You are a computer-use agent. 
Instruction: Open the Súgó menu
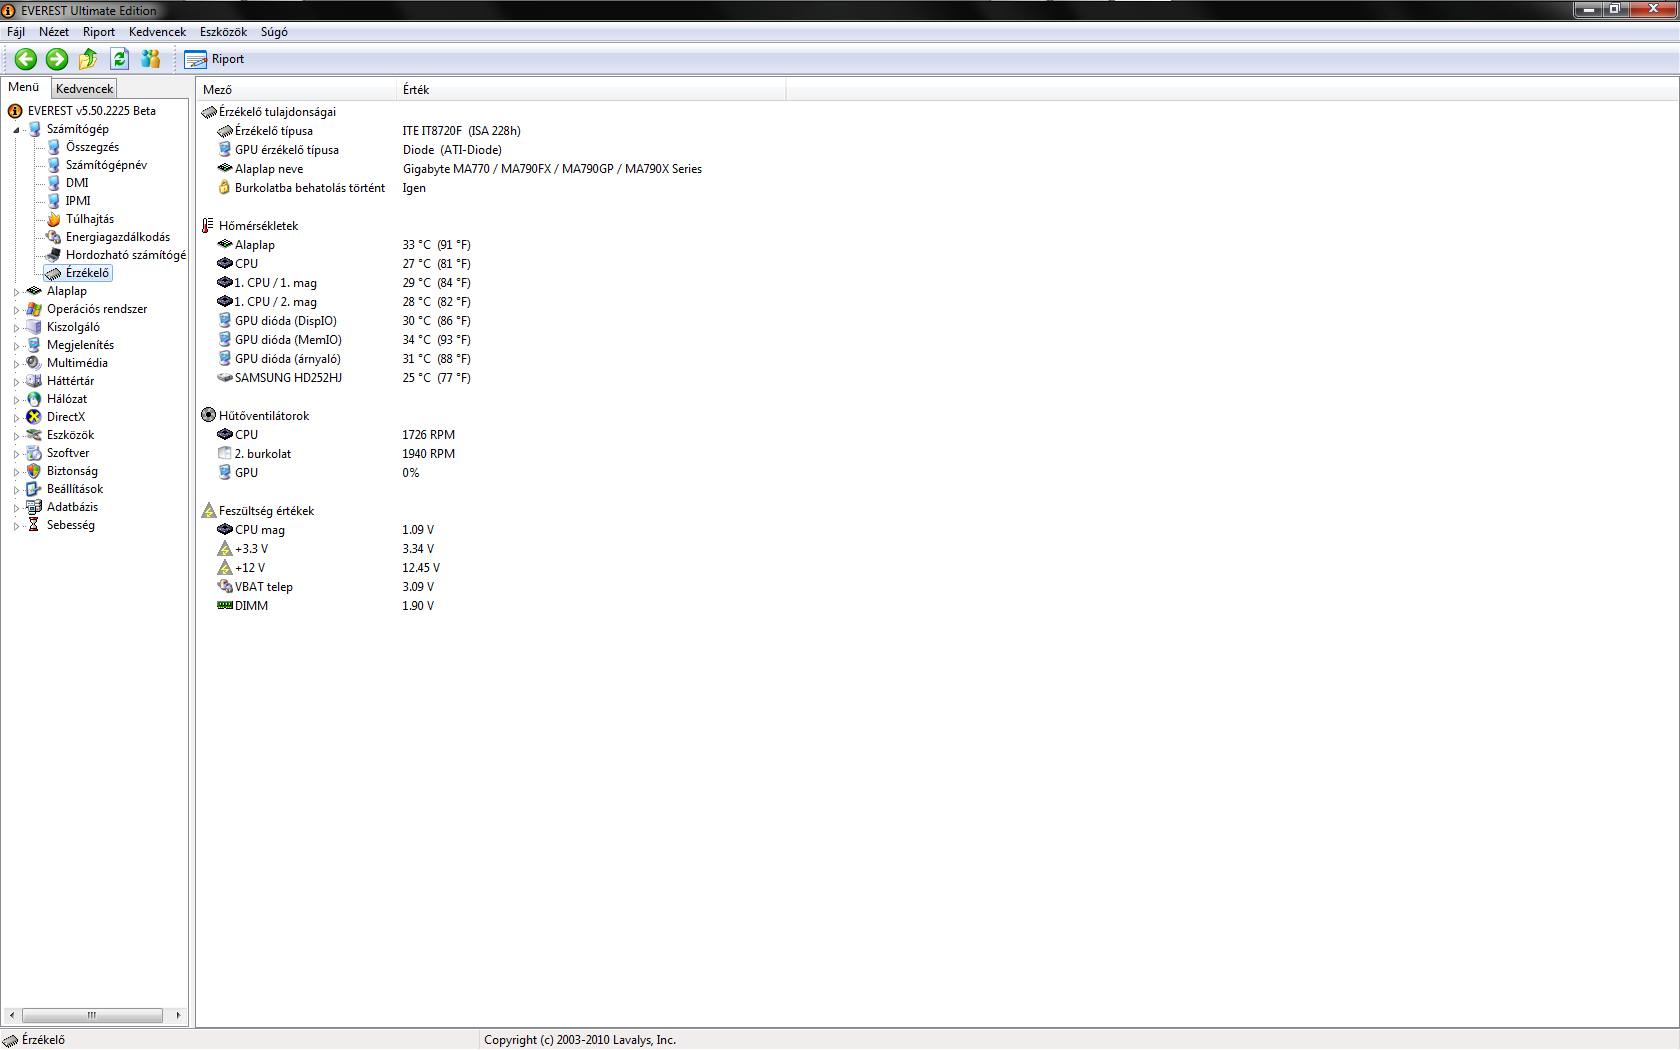pos(274,32)
